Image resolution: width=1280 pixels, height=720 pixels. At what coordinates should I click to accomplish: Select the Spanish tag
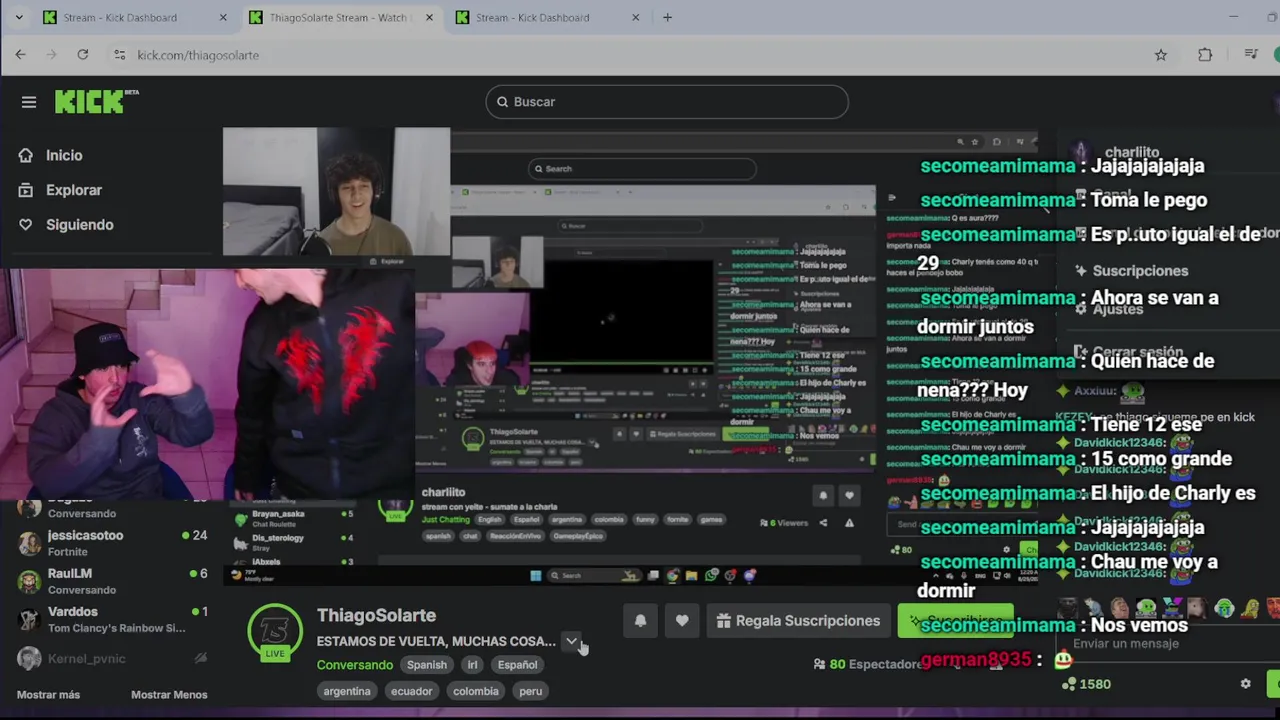click(x=427, y=665)
